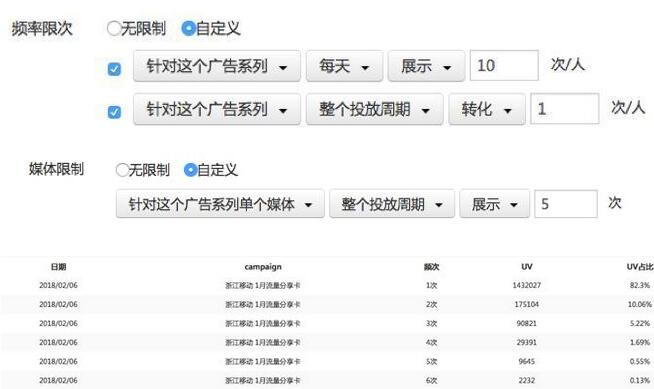Click the 频率限次 section label
The width and height of the screenshot is (654, 389).
(x=42, y=29)
